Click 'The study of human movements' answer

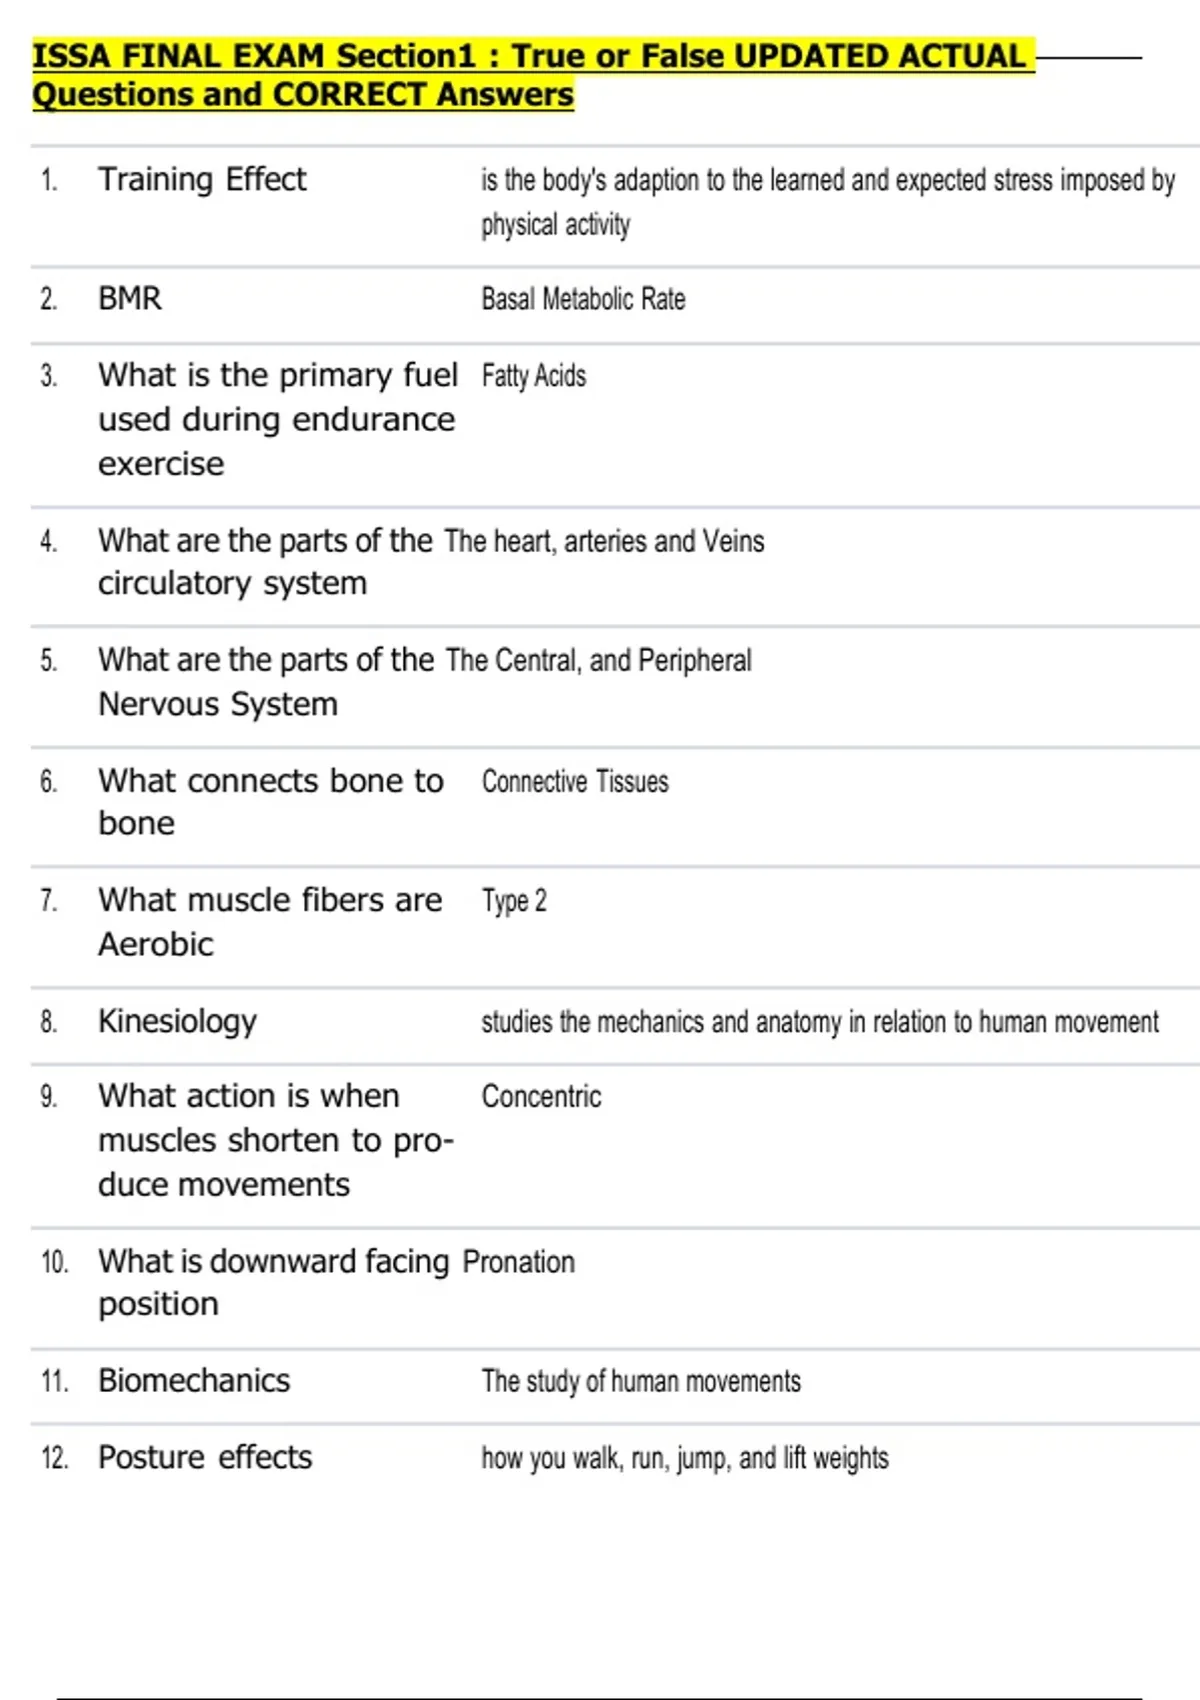641,1381
